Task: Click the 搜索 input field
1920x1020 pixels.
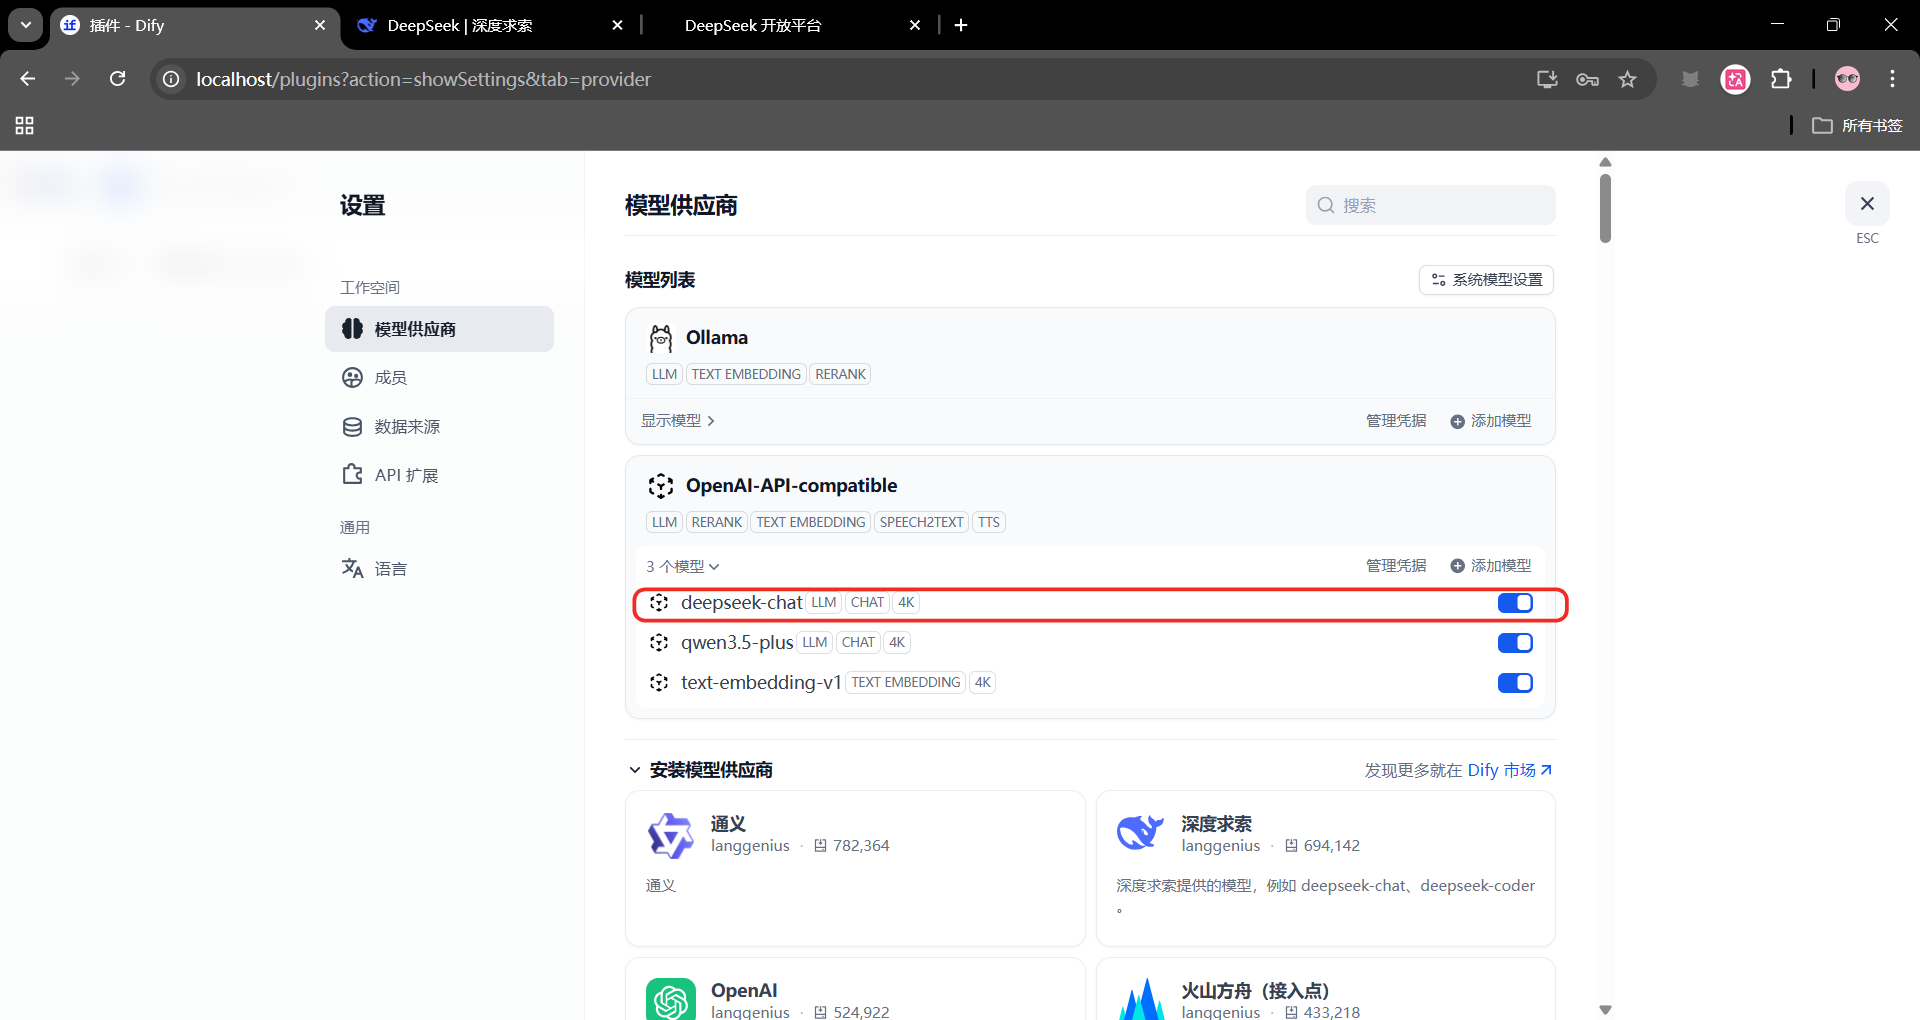Action: (1430, 205)
